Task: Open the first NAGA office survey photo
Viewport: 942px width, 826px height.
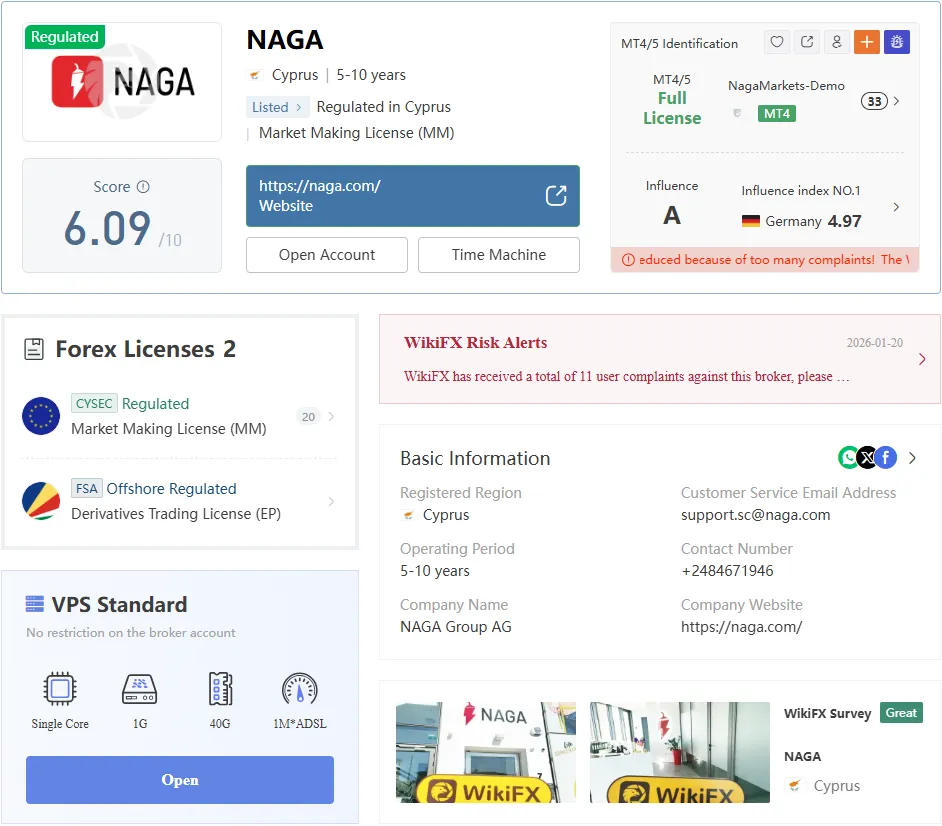Action: [x=486, y=752]
